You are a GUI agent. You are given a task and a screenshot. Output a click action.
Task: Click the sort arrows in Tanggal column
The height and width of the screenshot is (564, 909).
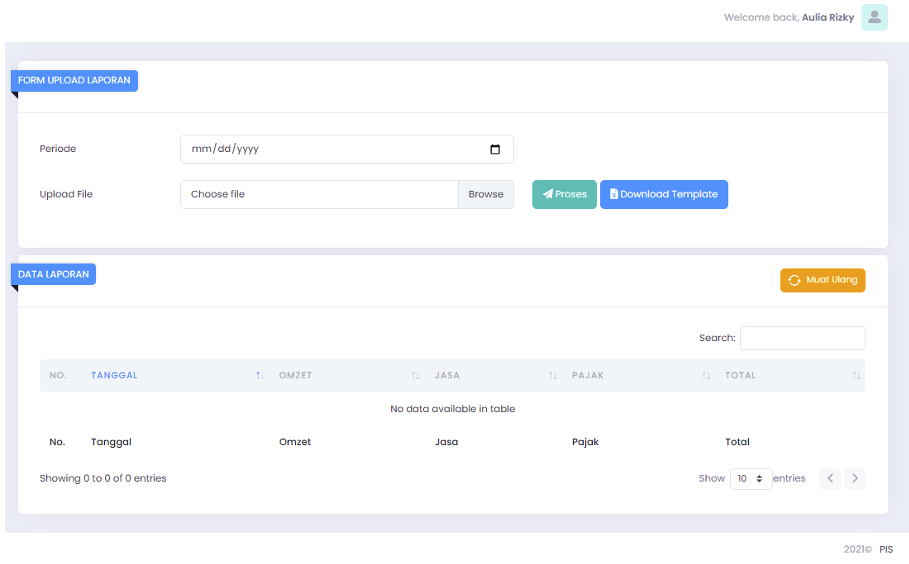click(260, 376)
